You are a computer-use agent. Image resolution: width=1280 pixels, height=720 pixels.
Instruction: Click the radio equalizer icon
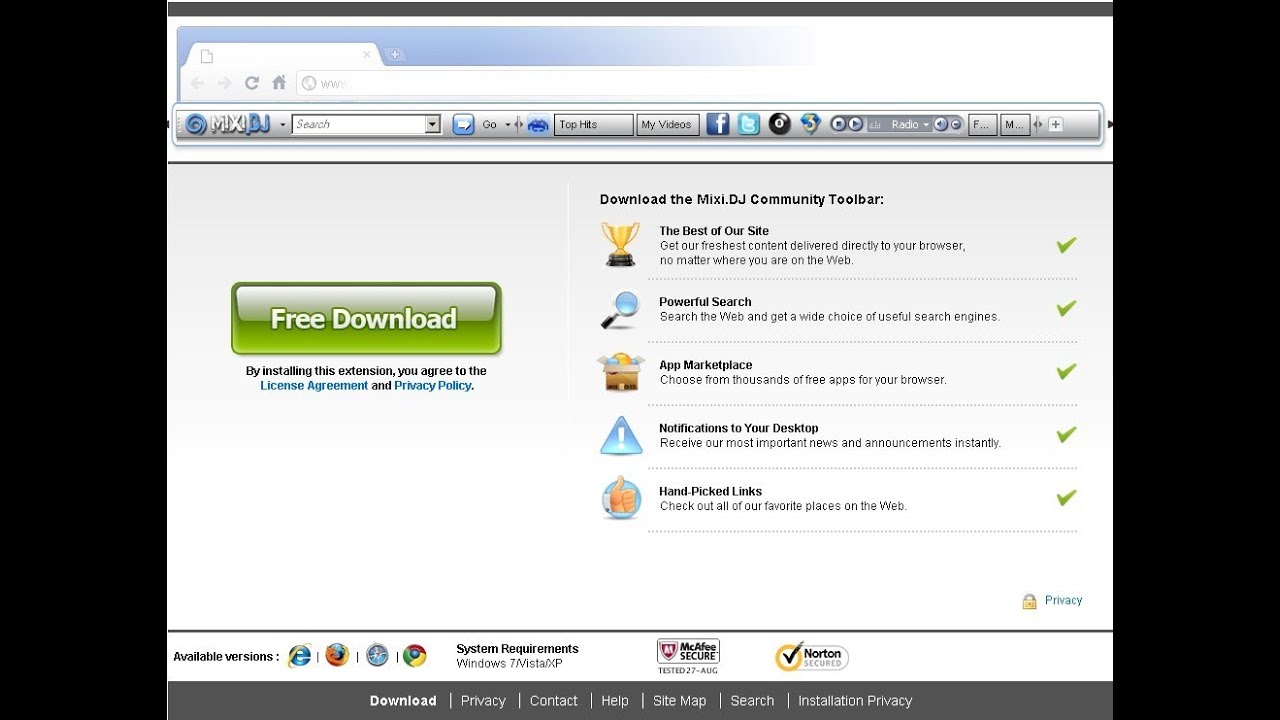pos(875,125)
